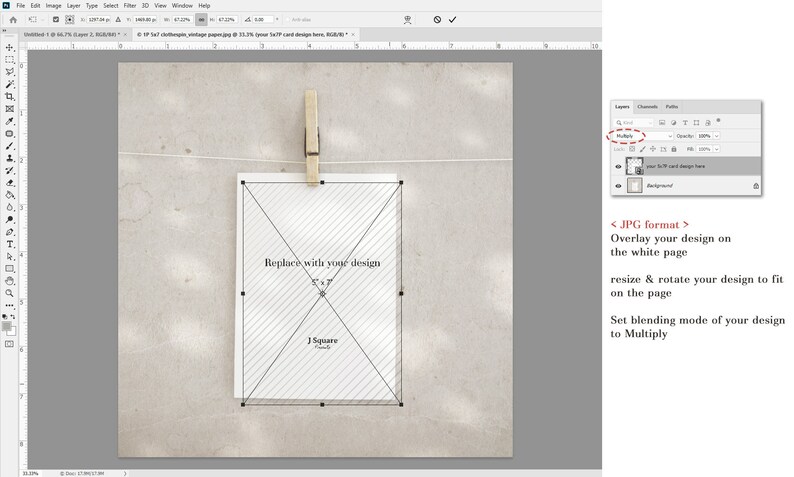
Task: Click the rotation angle input field
Action: click(262, 20)
